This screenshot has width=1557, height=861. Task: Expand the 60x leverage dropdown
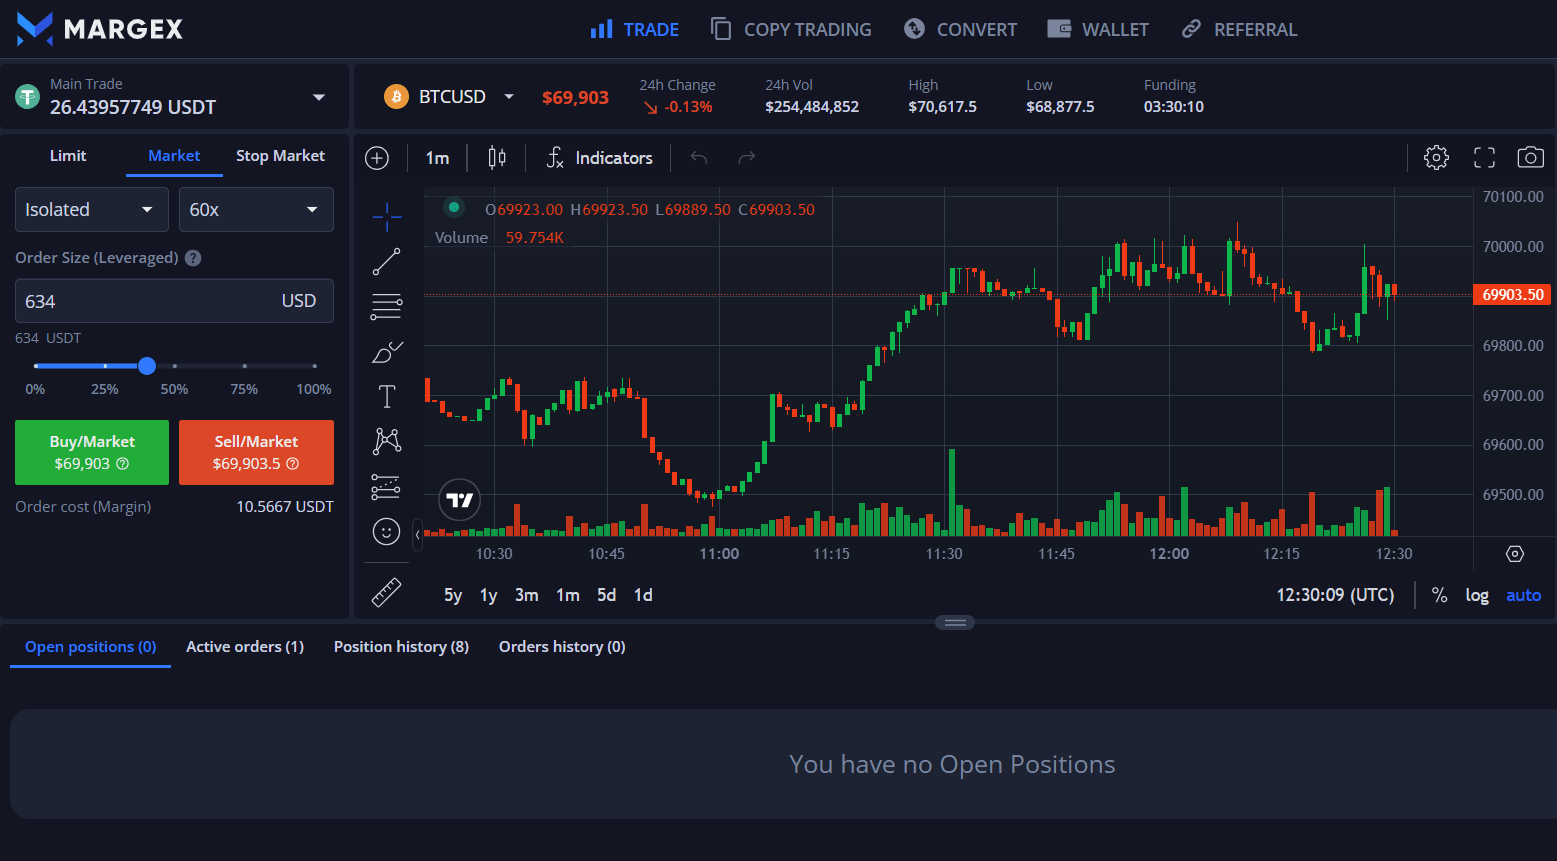tap(255, 210)
